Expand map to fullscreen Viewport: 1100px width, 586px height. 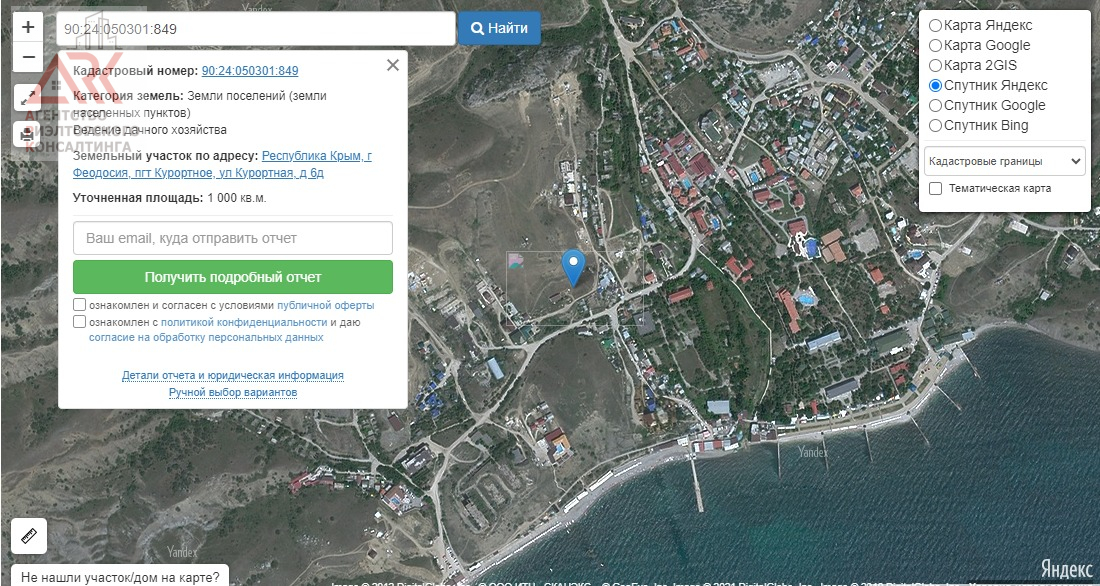[28, 97]
